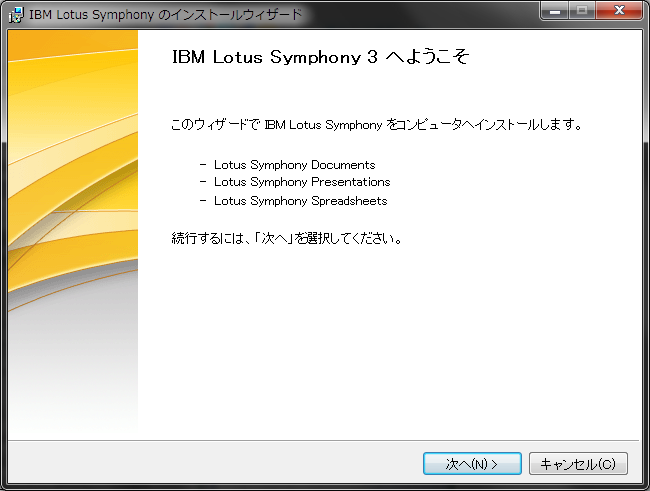The width and height of the screenshot is (650, 491).
Task: Click the installer icon in title bar
Action: (17, 15)
